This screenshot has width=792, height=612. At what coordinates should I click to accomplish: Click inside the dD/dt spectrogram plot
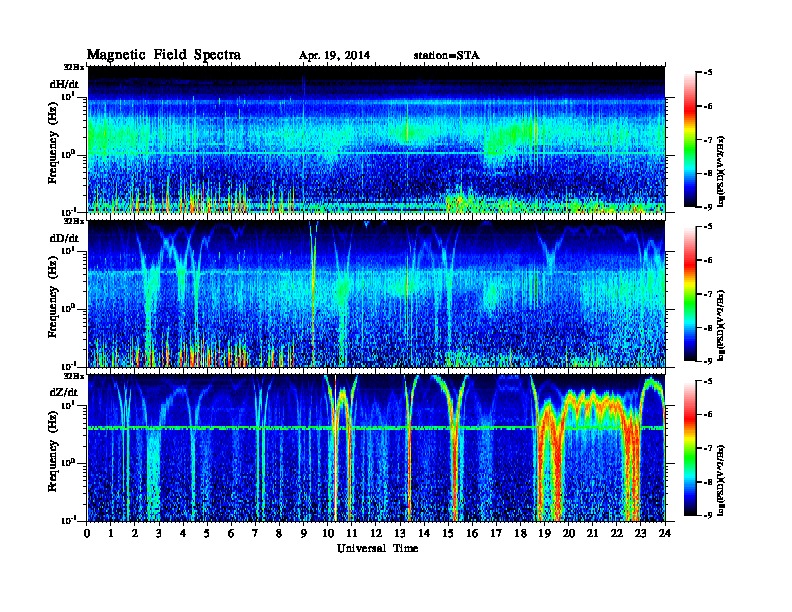pos(376,293)
